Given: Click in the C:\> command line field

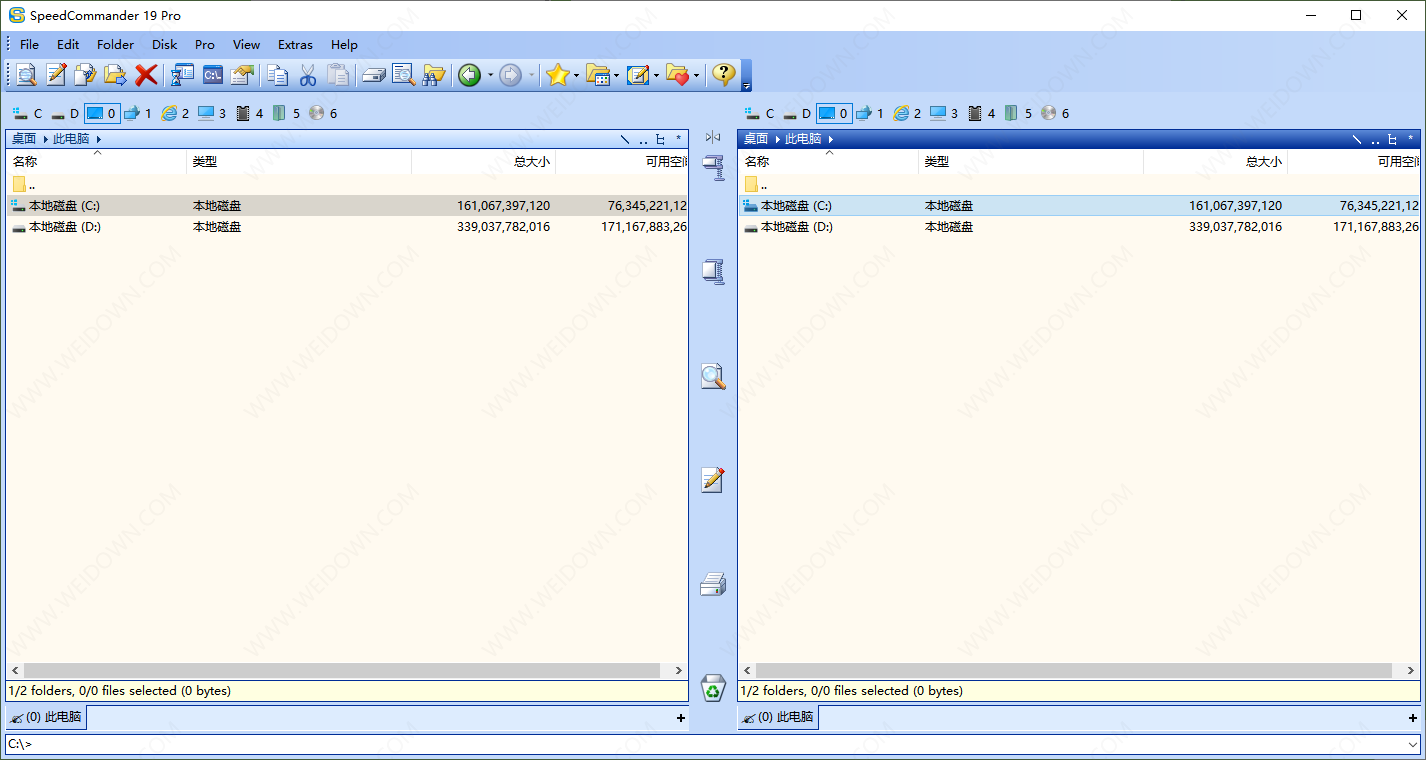Looking at the screenshot, I should (x=704, y=744).
